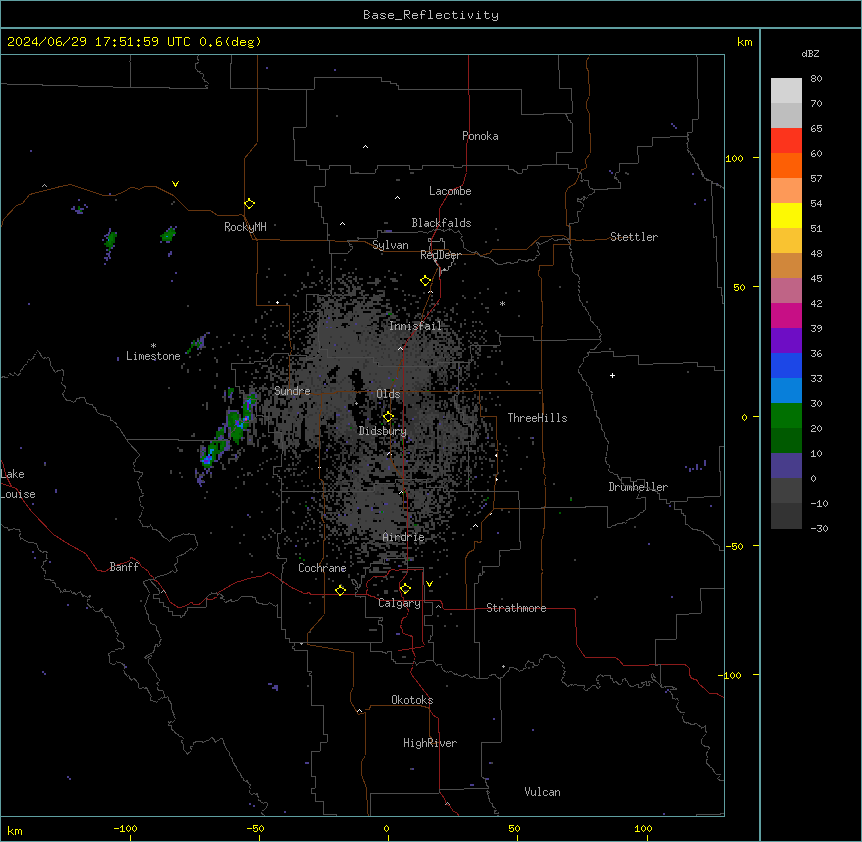Click the Okotoks label
862x842 pixels.
coord(412,700)
